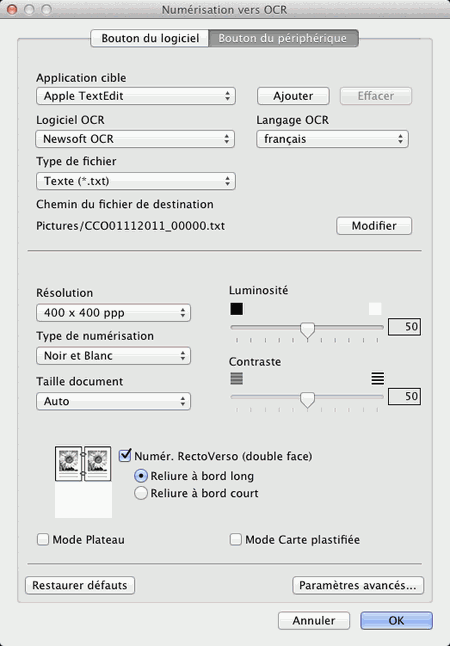Click the black dark-brightness icon under Luminosité
The width and height of the screenshot is (450, 646).
point(237,309)
